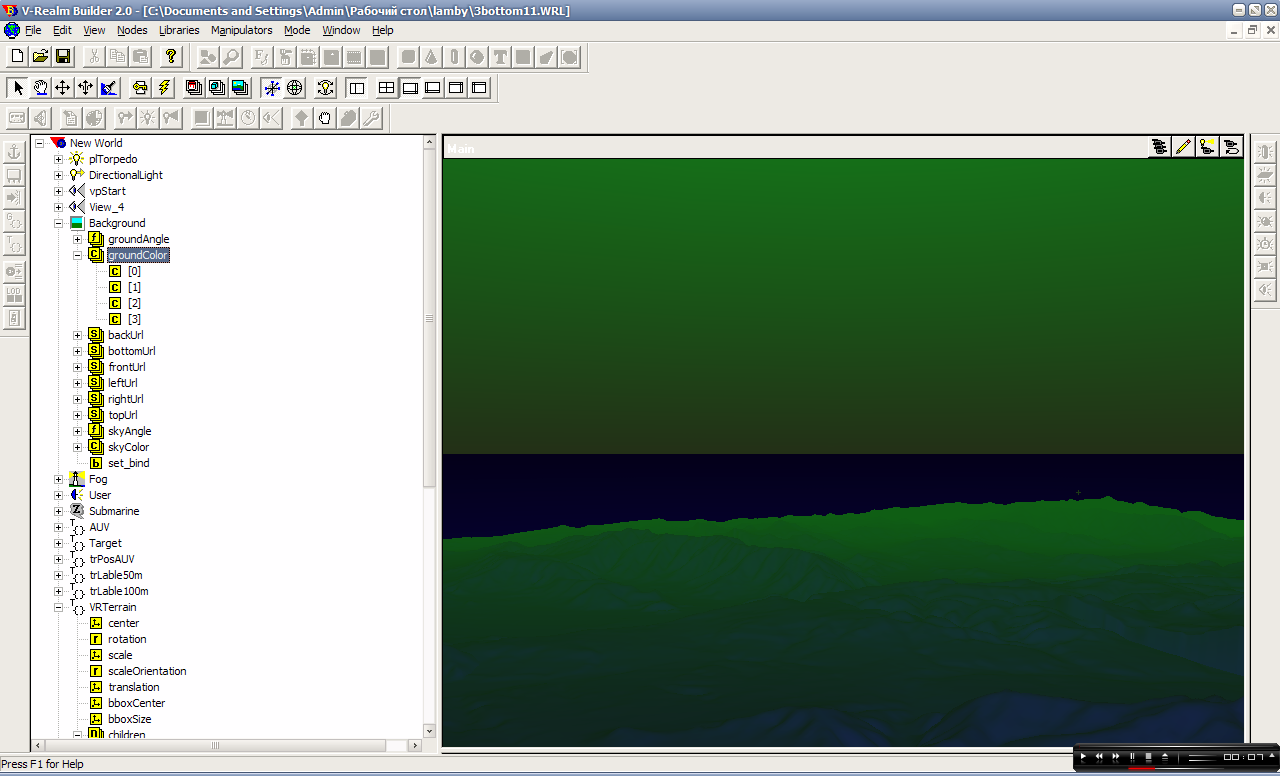Click the tree horizontal scroll right arrow
Screen dimensions: 1280x776
coord(416,745)
